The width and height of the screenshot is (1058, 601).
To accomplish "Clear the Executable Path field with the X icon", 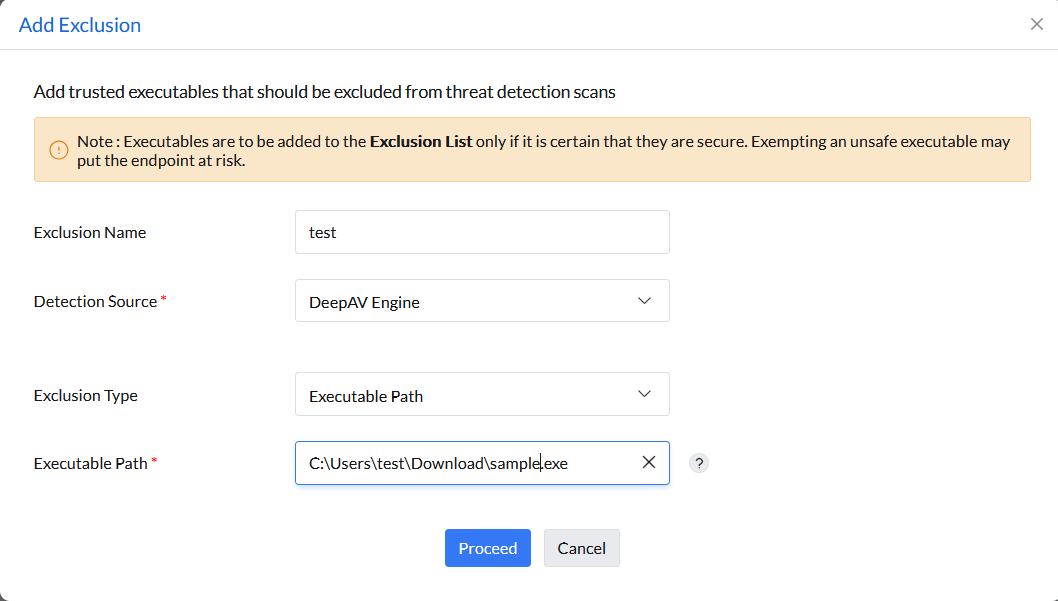I will click(648, 462).
